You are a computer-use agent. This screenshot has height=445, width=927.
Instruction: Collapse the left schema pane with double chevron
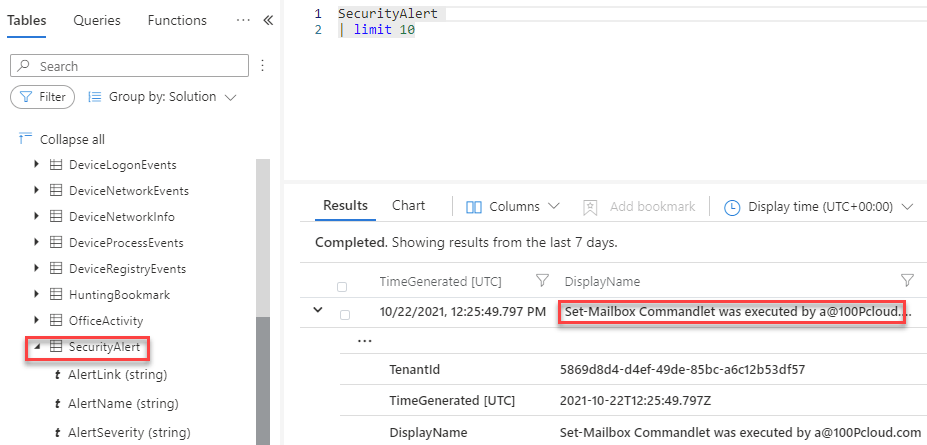(x=267, y=21)
